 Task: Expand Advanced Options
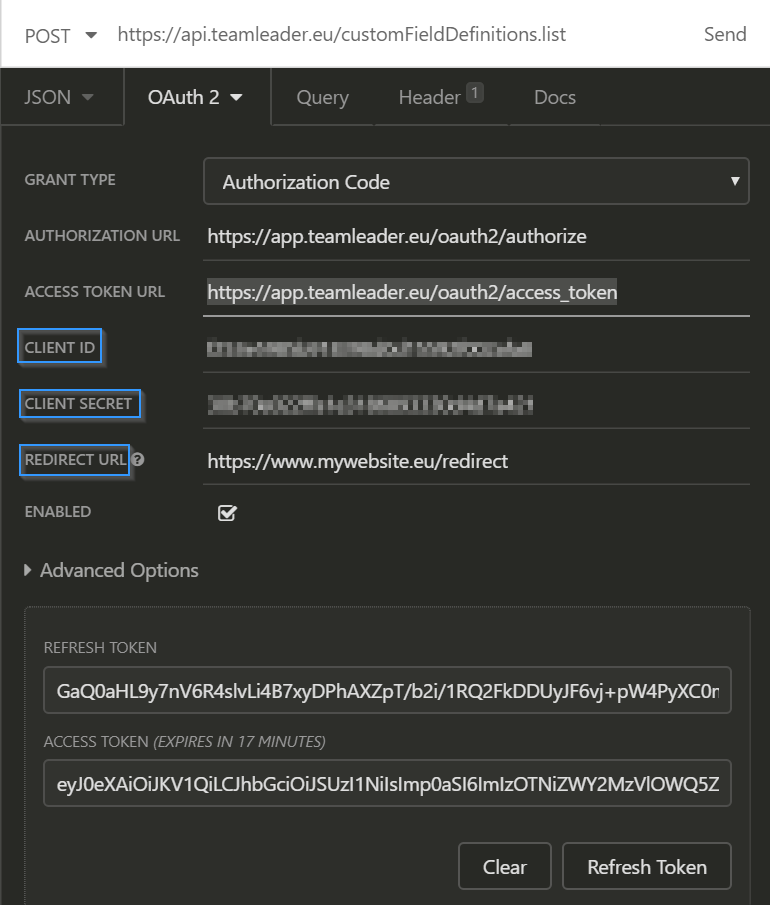[x=111, y=570]
